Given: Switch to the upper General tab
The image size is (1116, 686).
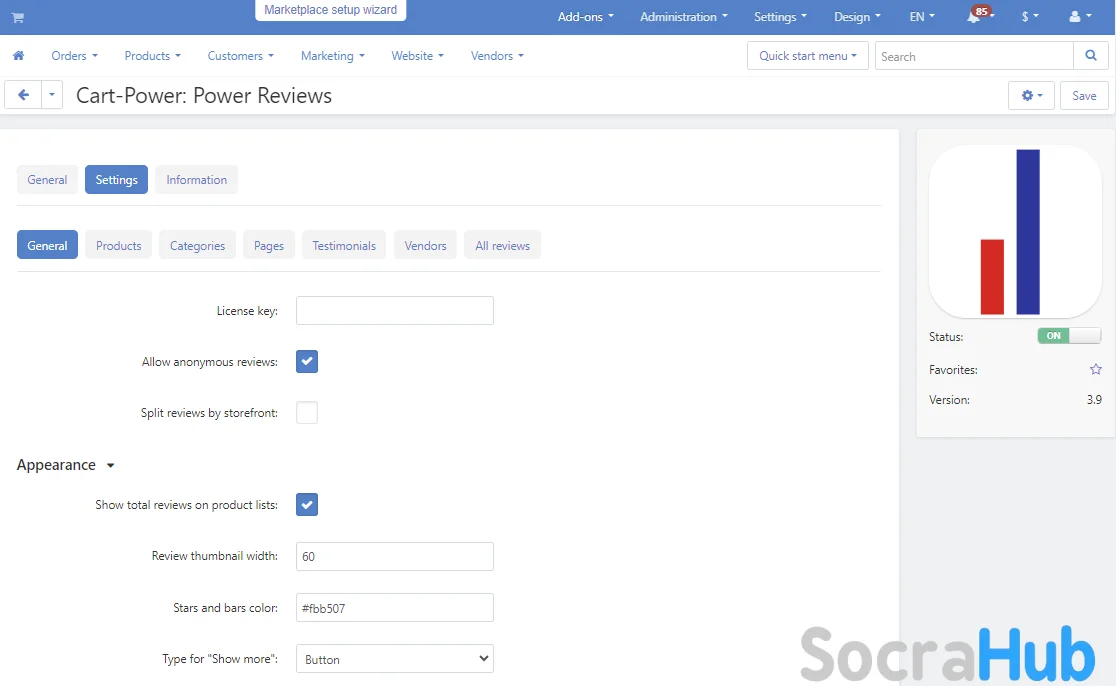Looking at the screenshot, I should (47, 179).
